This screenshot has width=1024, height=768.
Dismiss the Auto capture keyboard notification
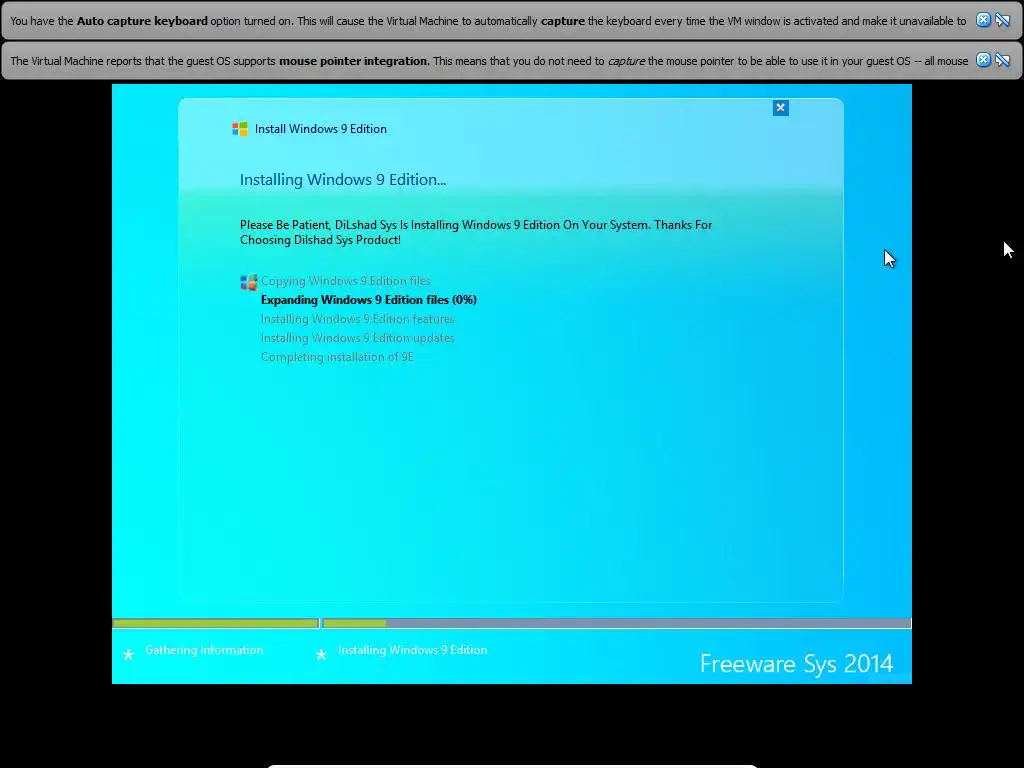983,20
